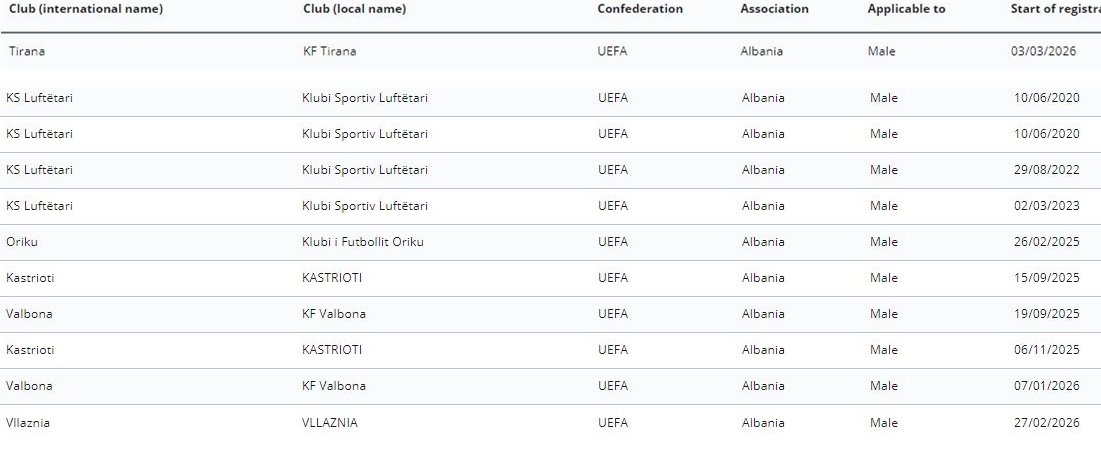The image size is (1101, 450).
Task: Click the Club (local name) column header
Action: click(354, 9)
